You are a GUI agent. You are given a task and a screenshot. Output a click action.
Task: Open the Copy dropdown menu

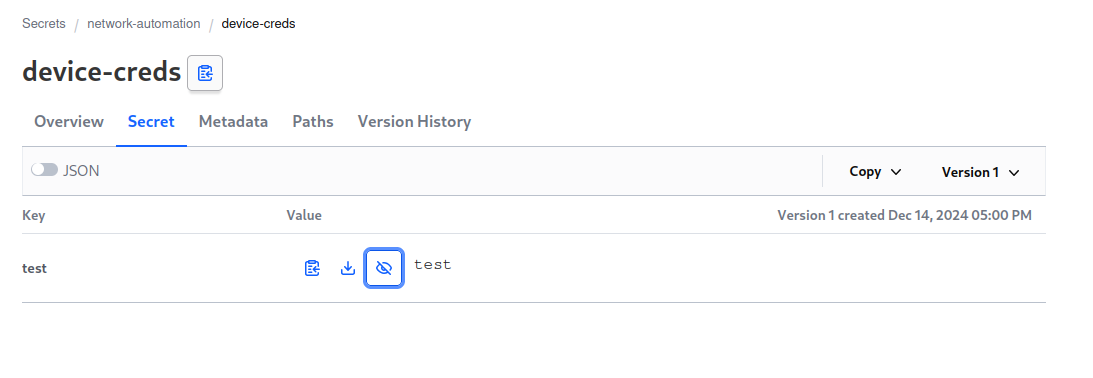(x=876, y=172)
